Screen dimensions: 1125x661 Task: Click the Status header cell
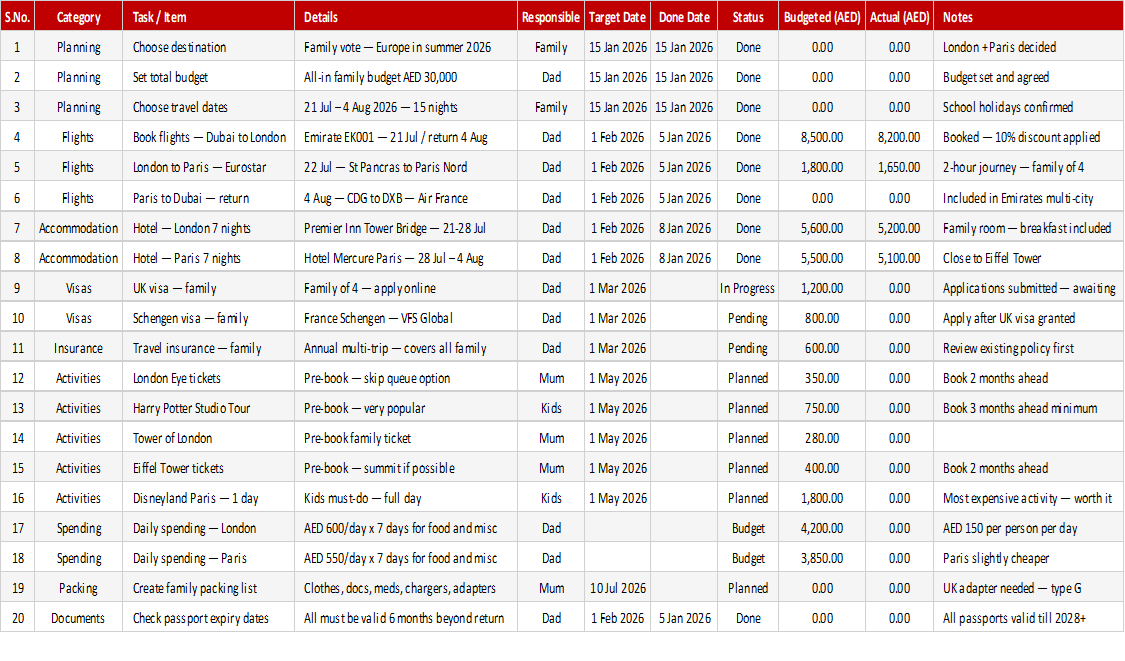tap(748, 17)
